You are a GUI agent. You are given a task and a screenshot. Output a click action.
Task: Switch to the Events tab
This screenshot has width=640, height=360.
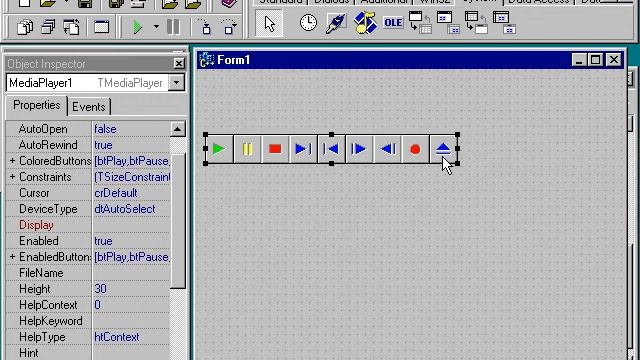(x=89, y=107)
